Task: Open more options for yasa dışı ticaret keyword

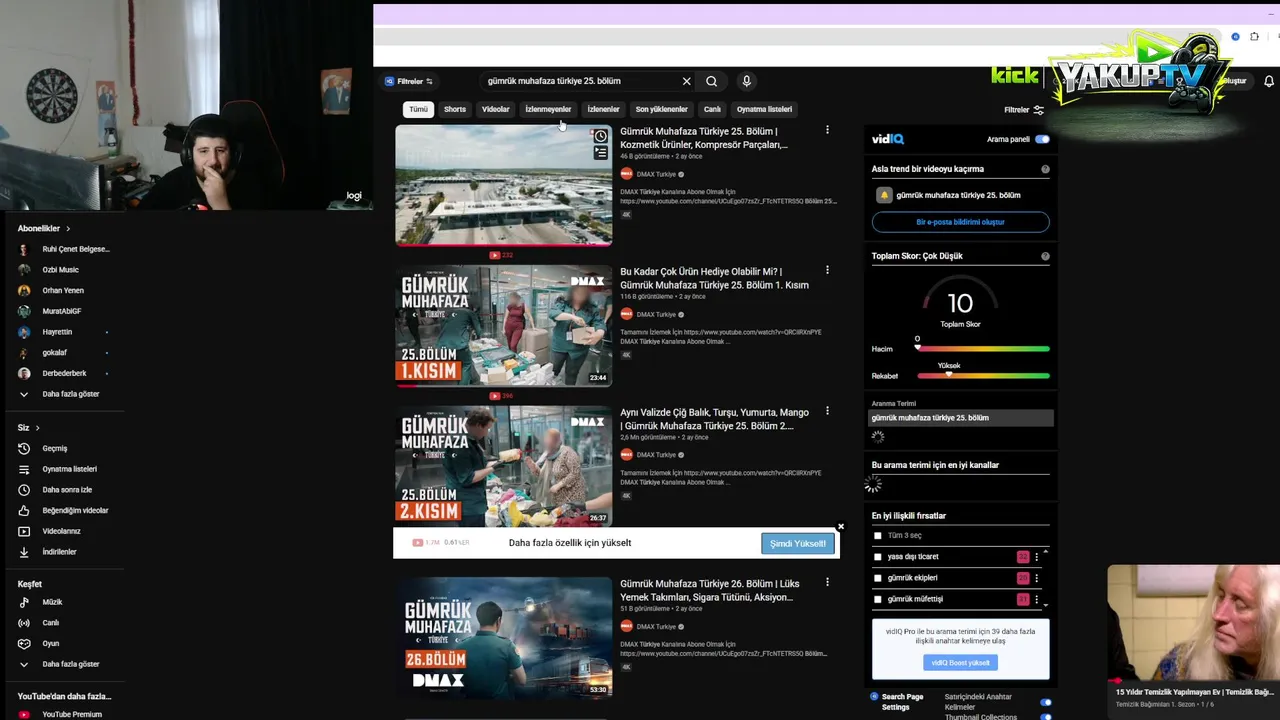Action: [x=1037, y=557]
